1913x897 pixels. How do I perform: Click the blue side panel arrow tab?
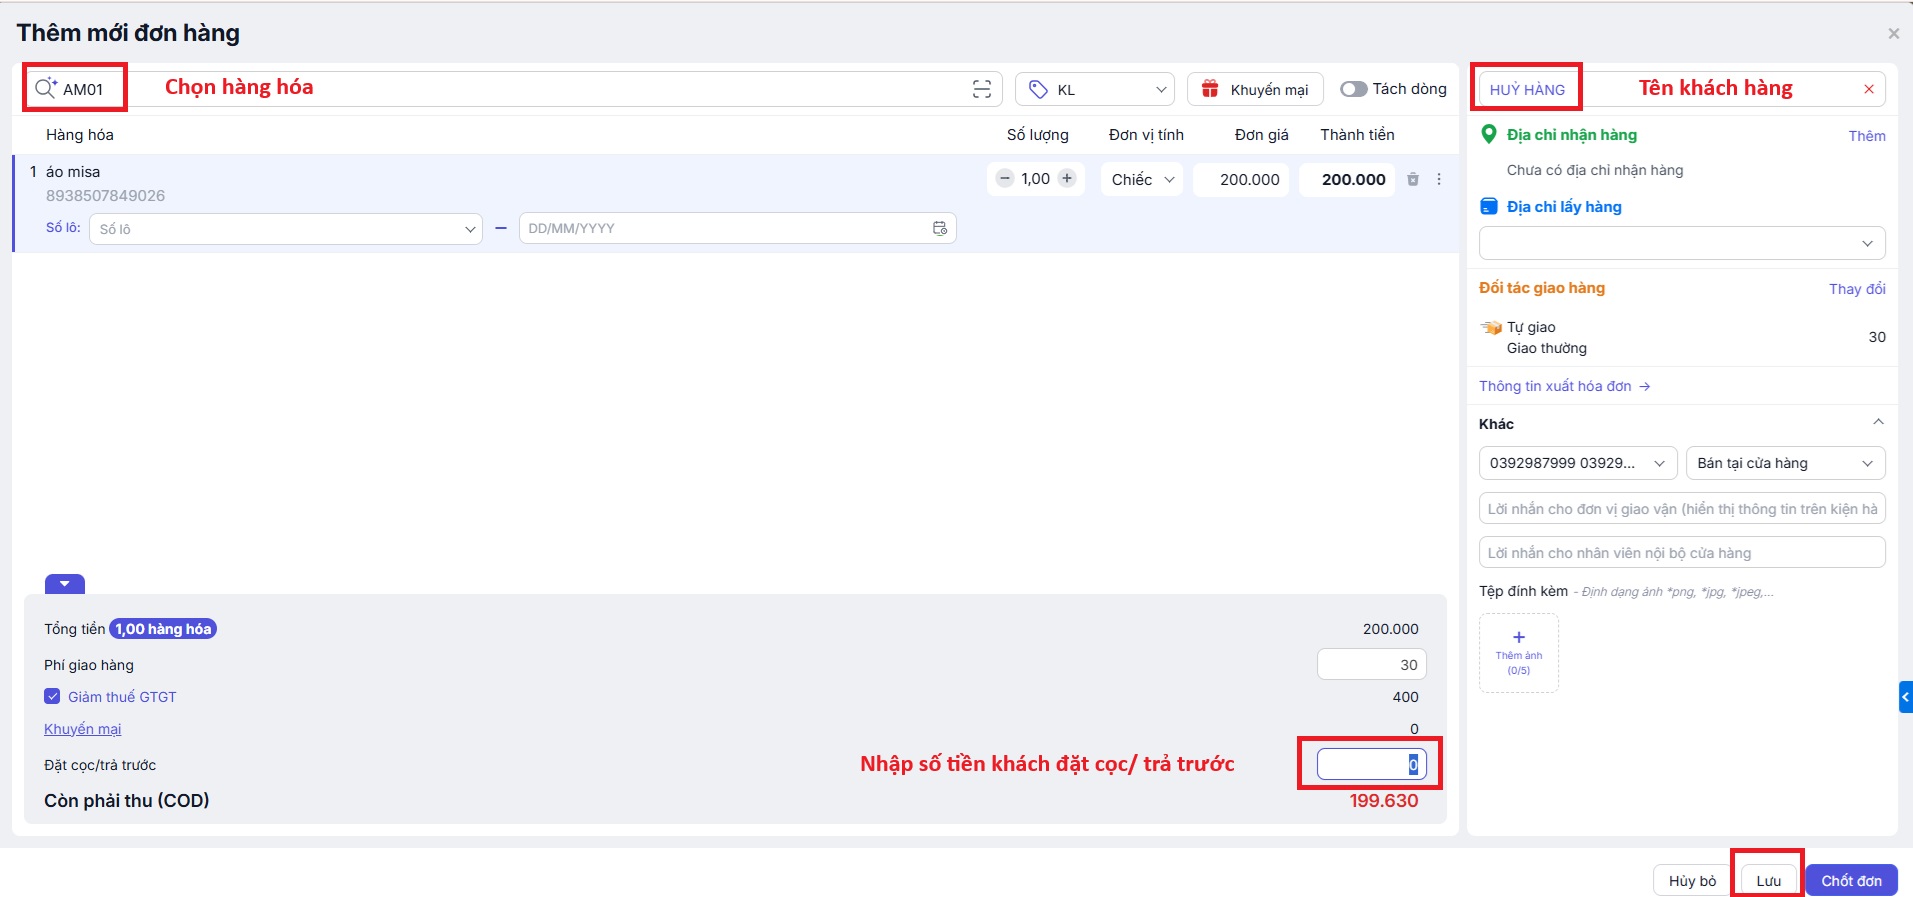pos(1906,696)
